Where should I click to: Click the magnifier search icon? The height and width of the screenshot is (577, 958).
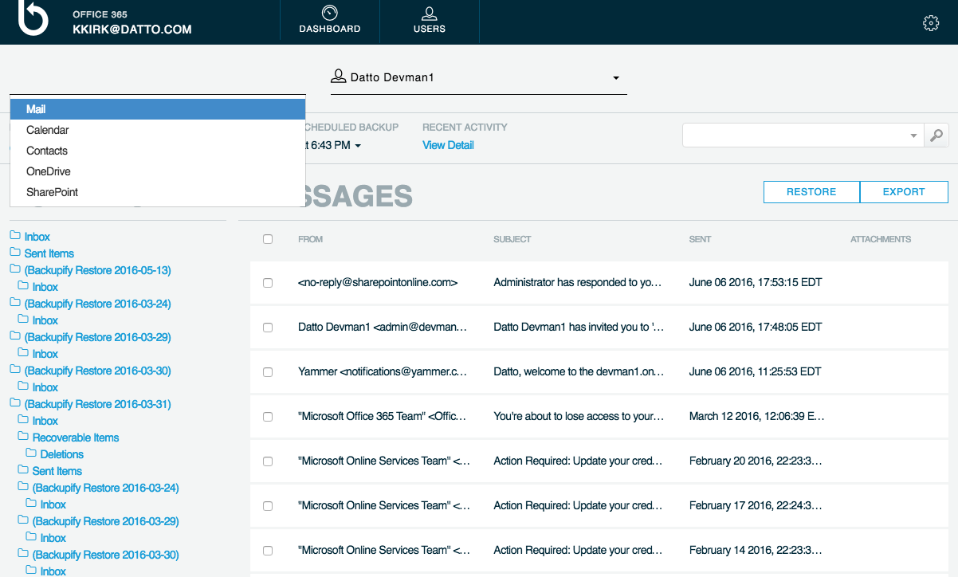[x=936, y=135]
